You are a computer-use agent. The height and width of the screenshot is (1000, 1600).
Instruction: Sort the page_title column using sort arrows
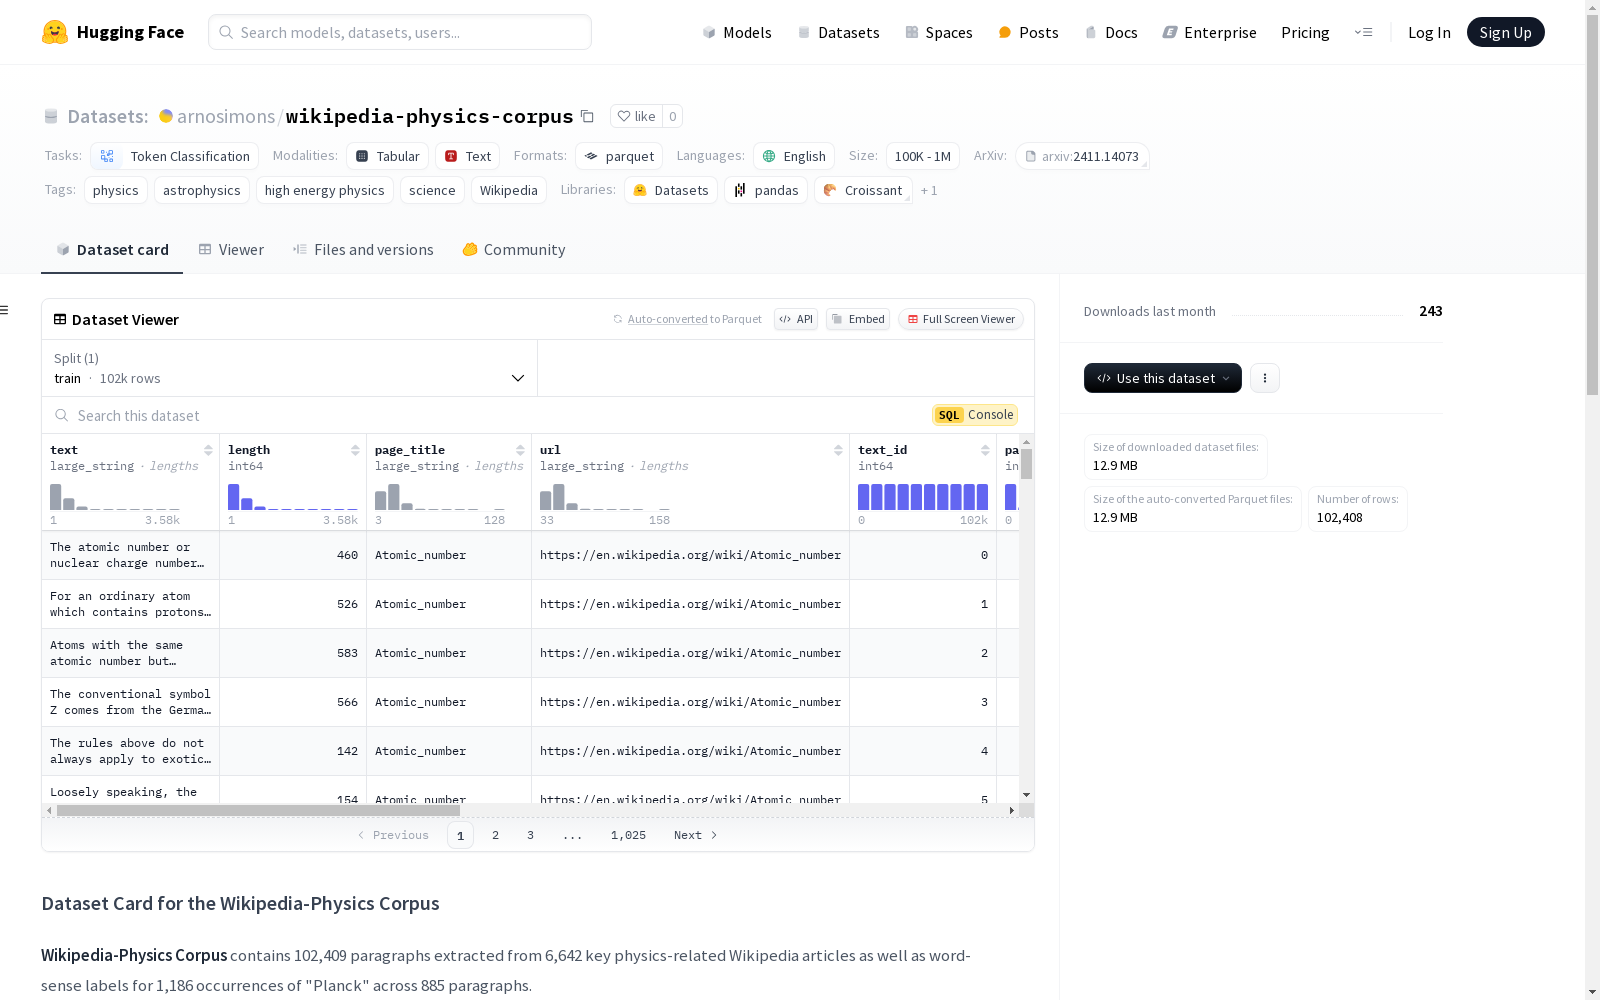(x=520, y=450)
